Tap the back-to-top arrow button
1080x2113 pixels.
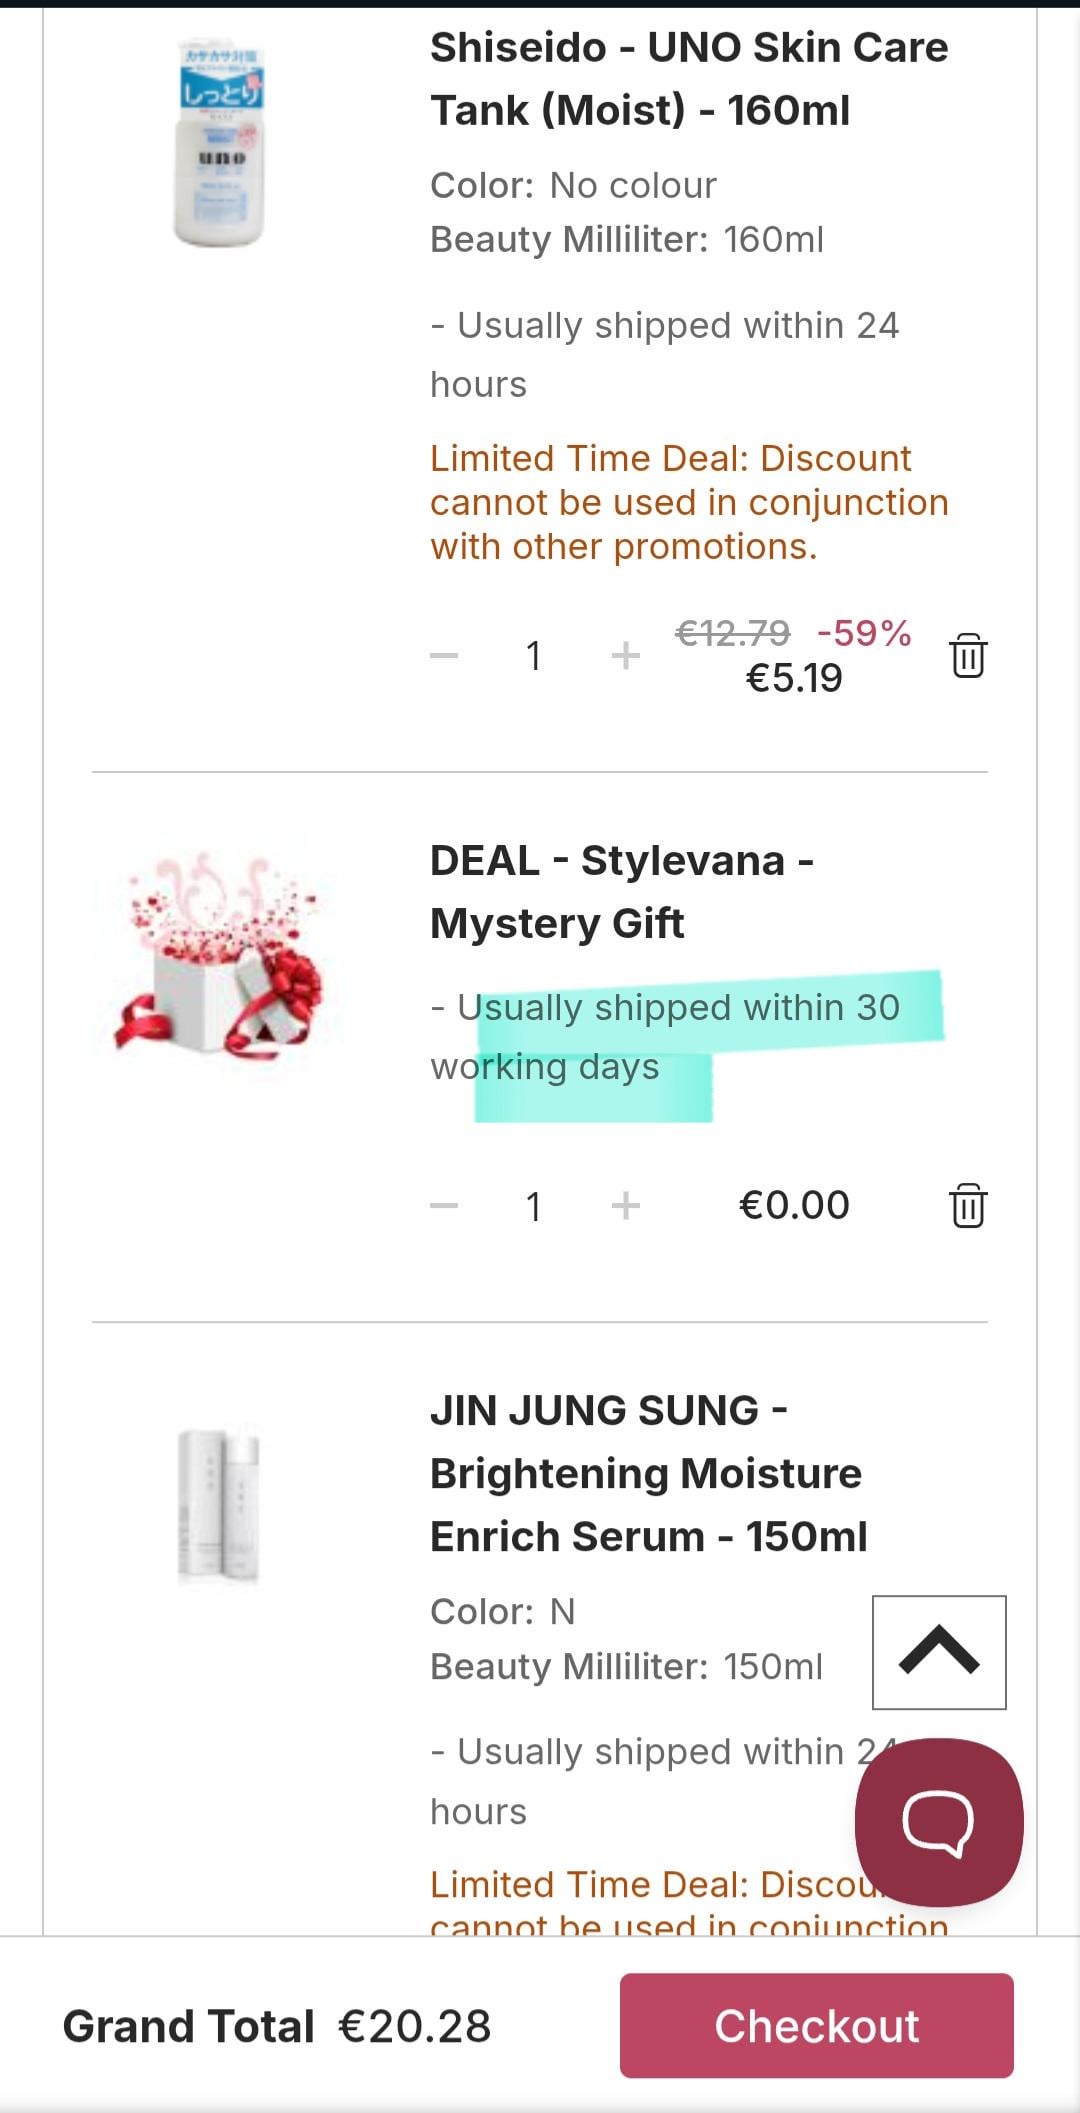(939, 1652)
